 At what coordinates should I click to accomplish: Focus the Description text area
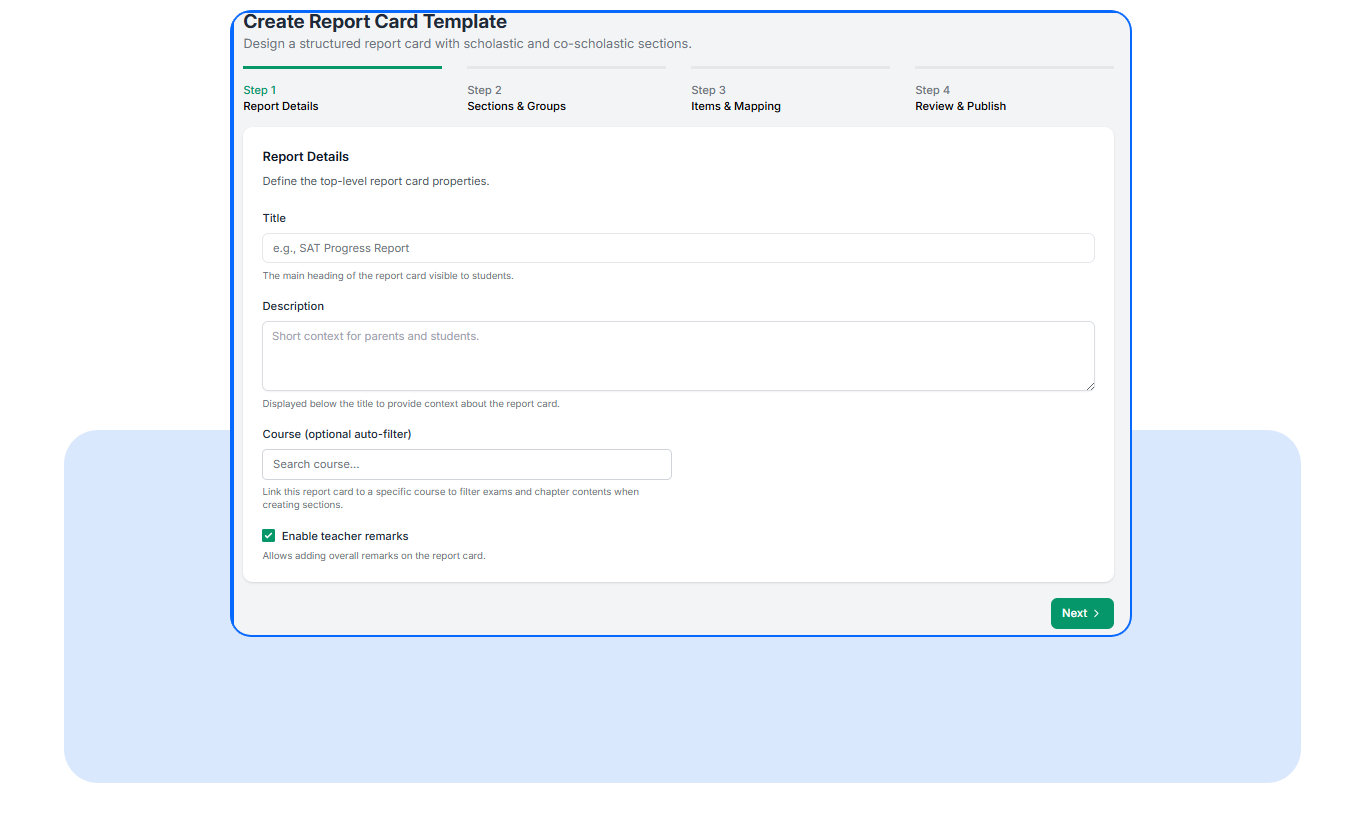[677, 355]
